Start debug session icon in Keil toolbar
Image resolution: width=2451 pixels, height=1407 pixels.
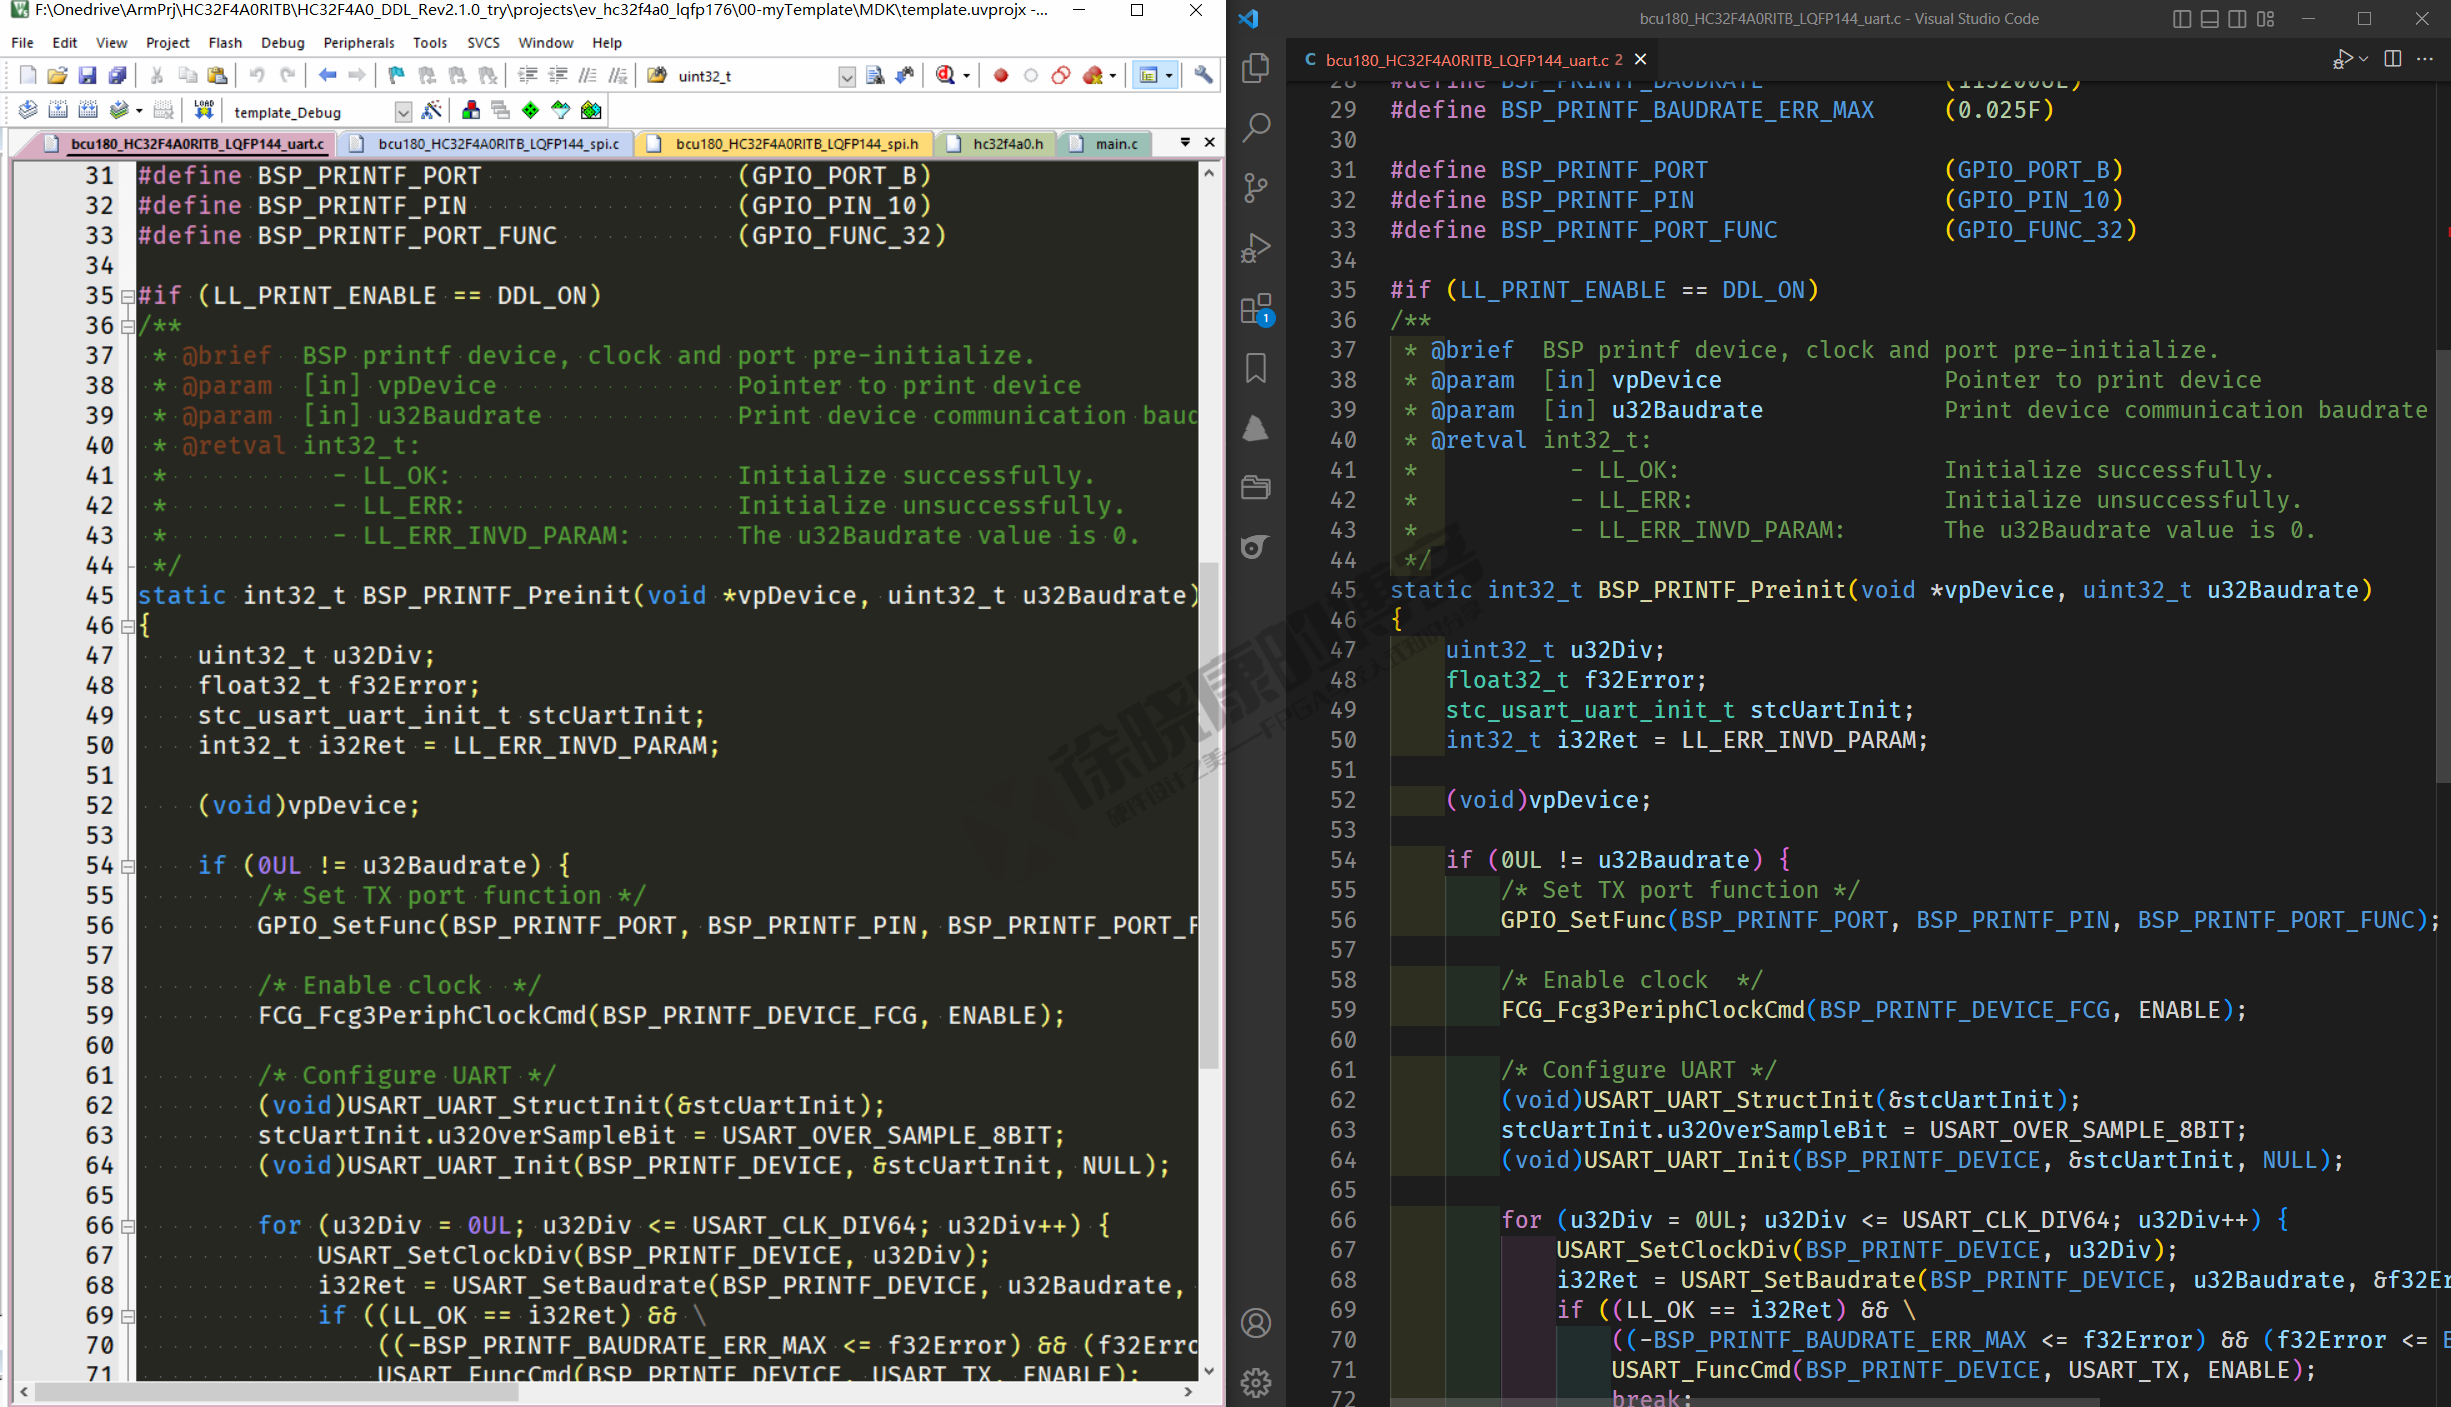[x=945, y=75]
